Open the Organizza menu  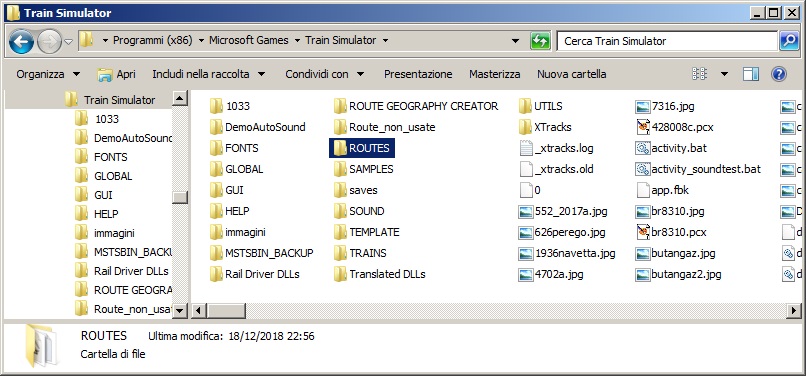48,74
